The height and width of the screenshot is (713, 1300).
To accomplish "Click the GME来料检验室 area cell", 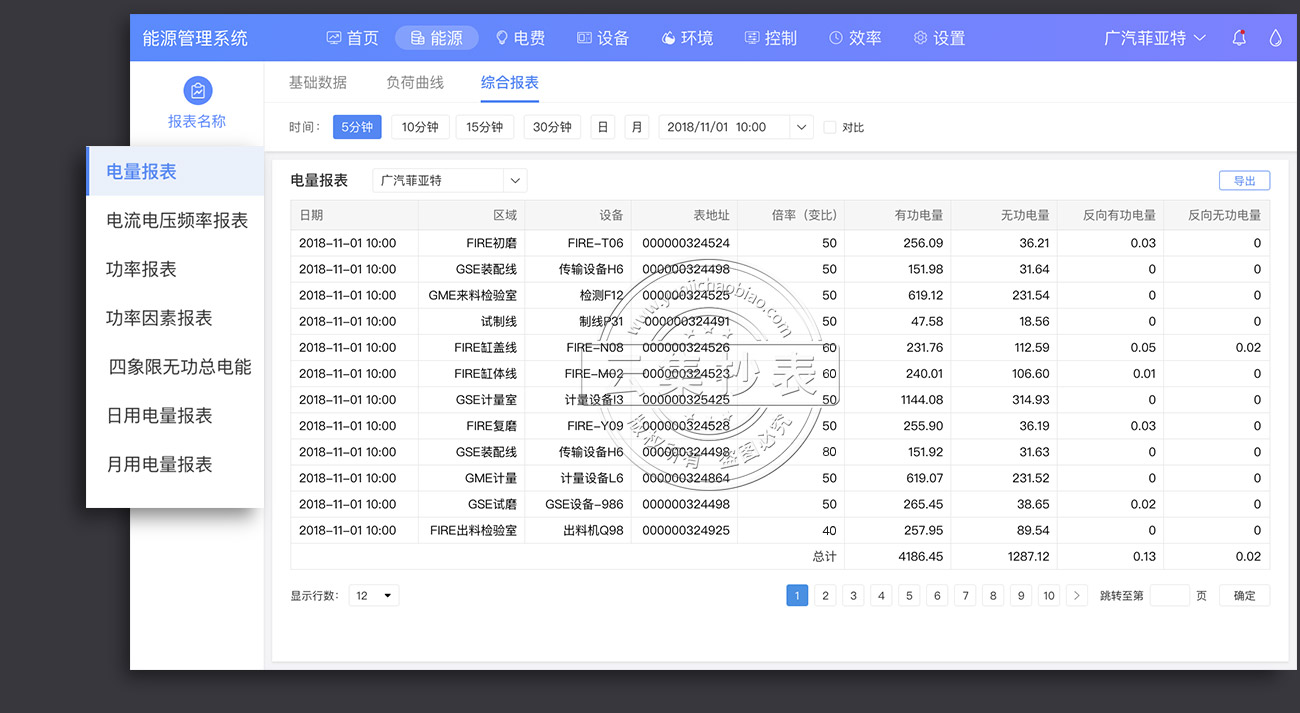I will click(x=472, y=295).
